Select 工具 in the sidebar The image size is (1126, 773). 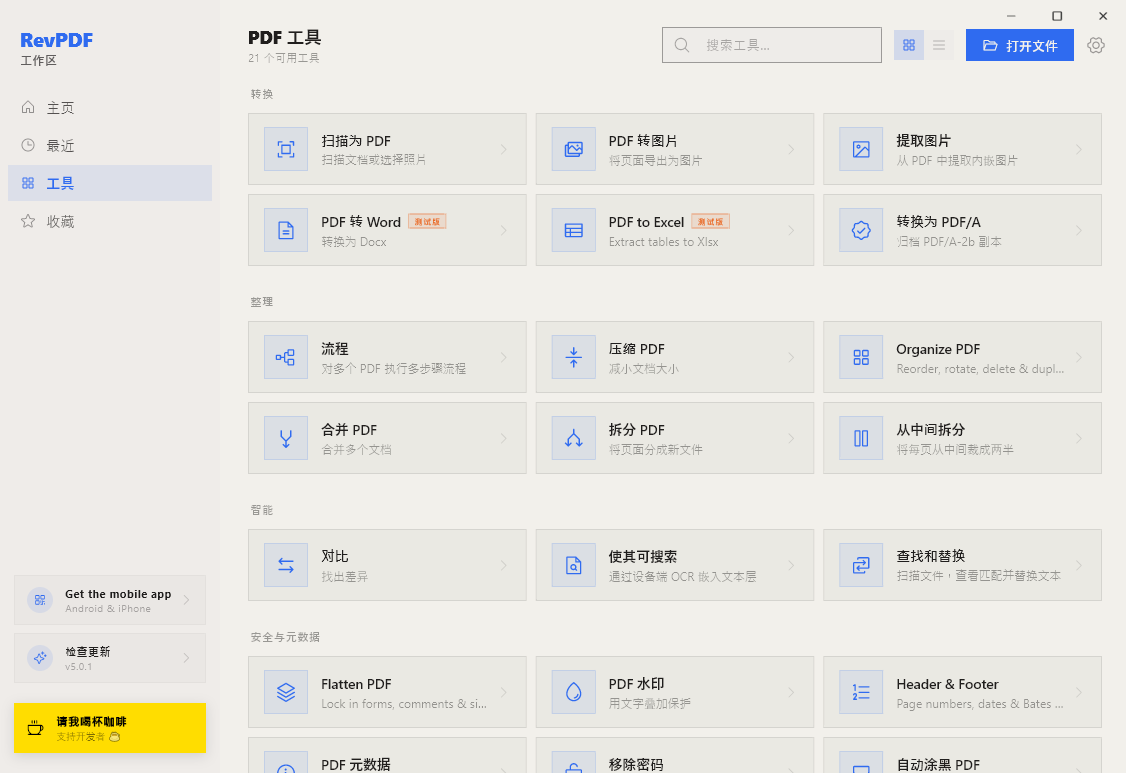(110, 183)
